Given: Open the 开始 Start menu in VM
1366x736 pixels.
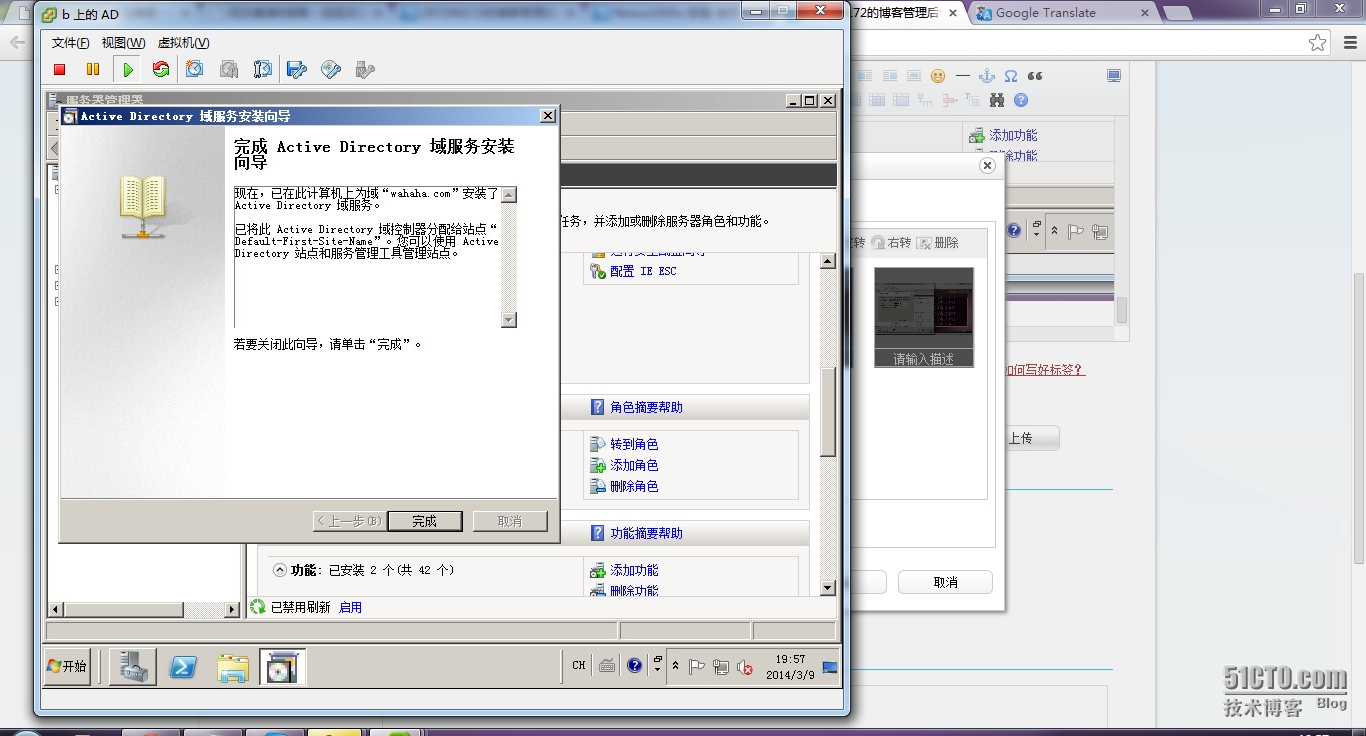Looking at the screenshot, I should 68,666.
